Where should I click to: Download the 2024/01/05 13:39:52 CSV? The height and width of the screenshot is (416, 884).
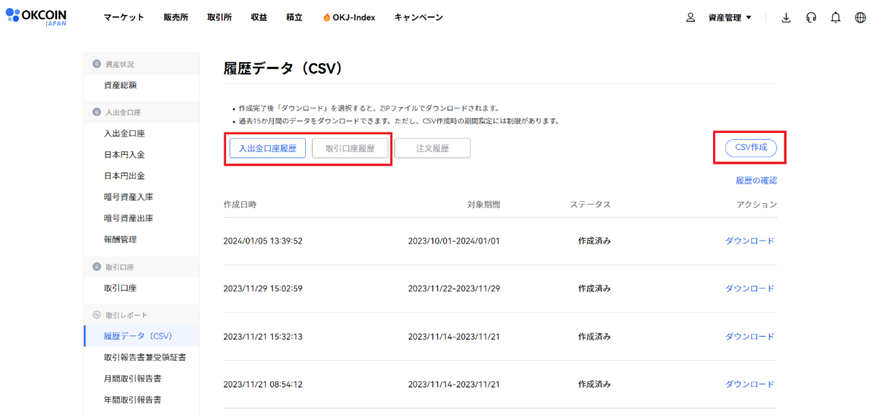pyautogui.click(x=749, y=241)
